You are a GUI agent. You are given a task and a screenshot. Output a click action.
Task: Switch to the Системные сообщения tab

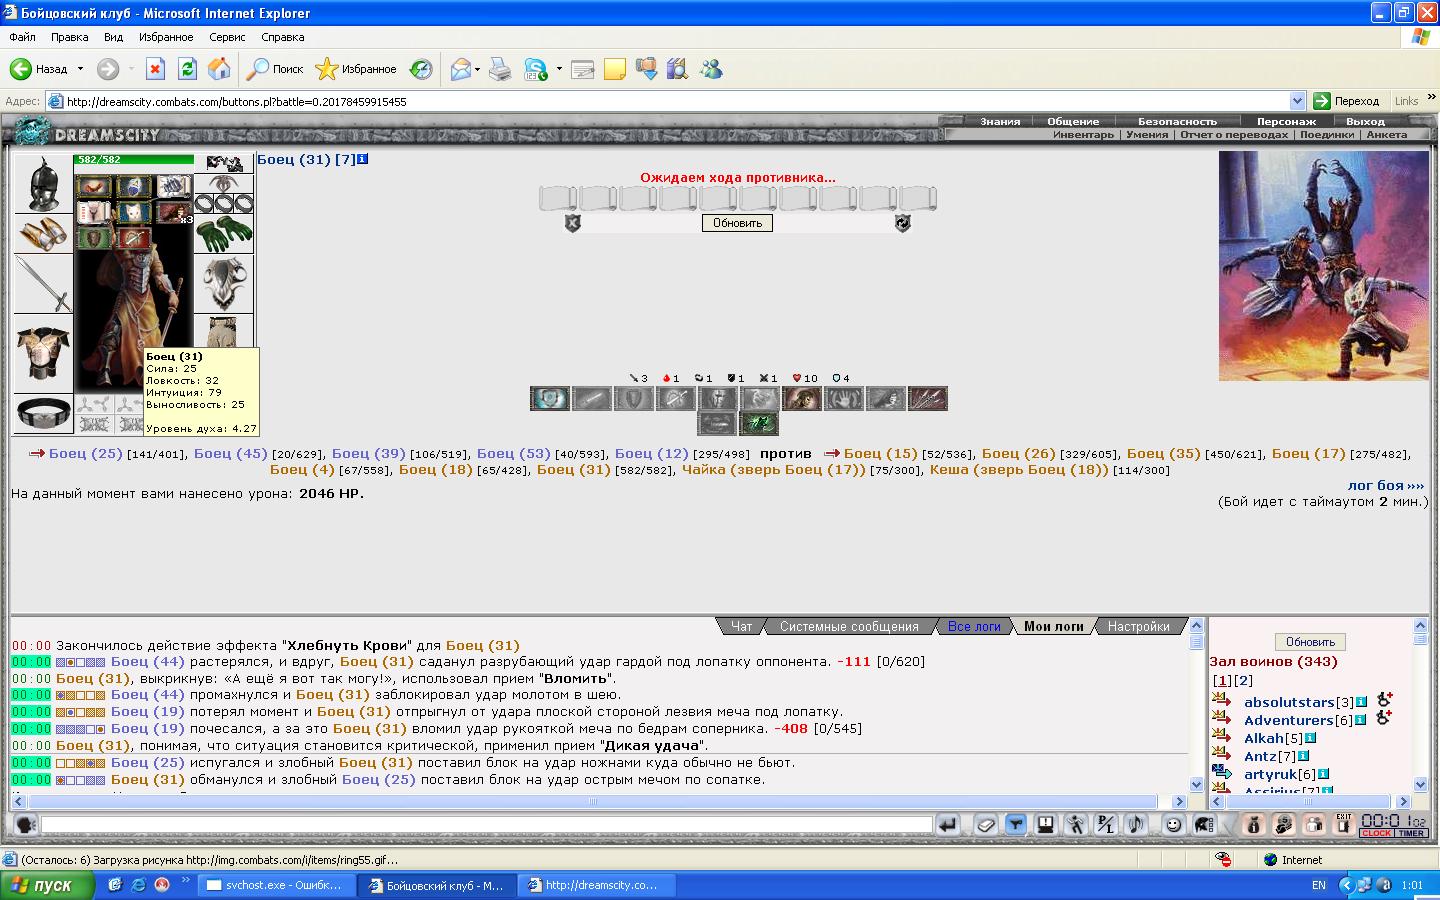pyautogui.click(x=849, y=626)
